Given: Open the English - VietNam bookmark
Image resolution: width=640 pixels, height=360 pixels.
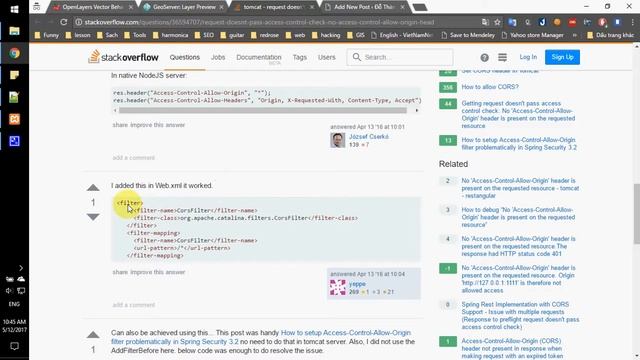Looking at the screenshot, I should [402, 36].
